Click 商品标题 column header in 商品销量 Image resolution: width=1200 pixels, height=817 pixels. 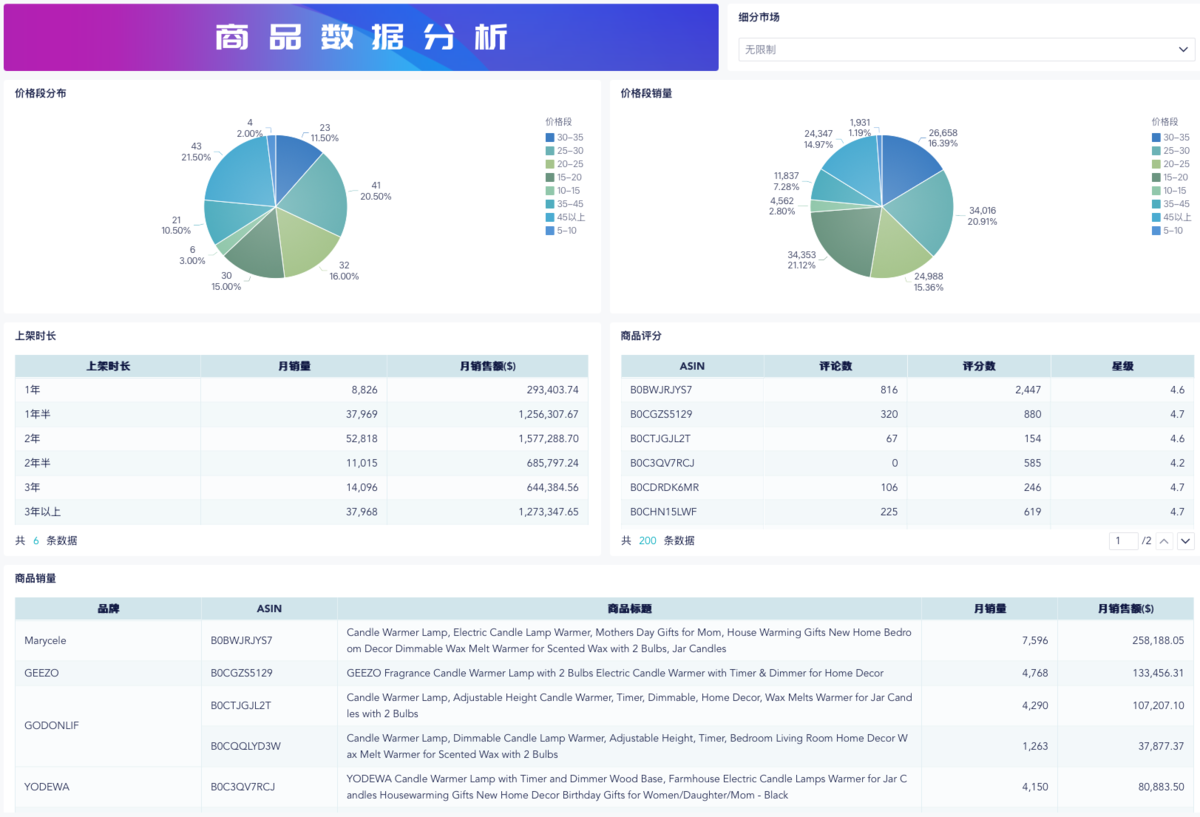(629, 608)
